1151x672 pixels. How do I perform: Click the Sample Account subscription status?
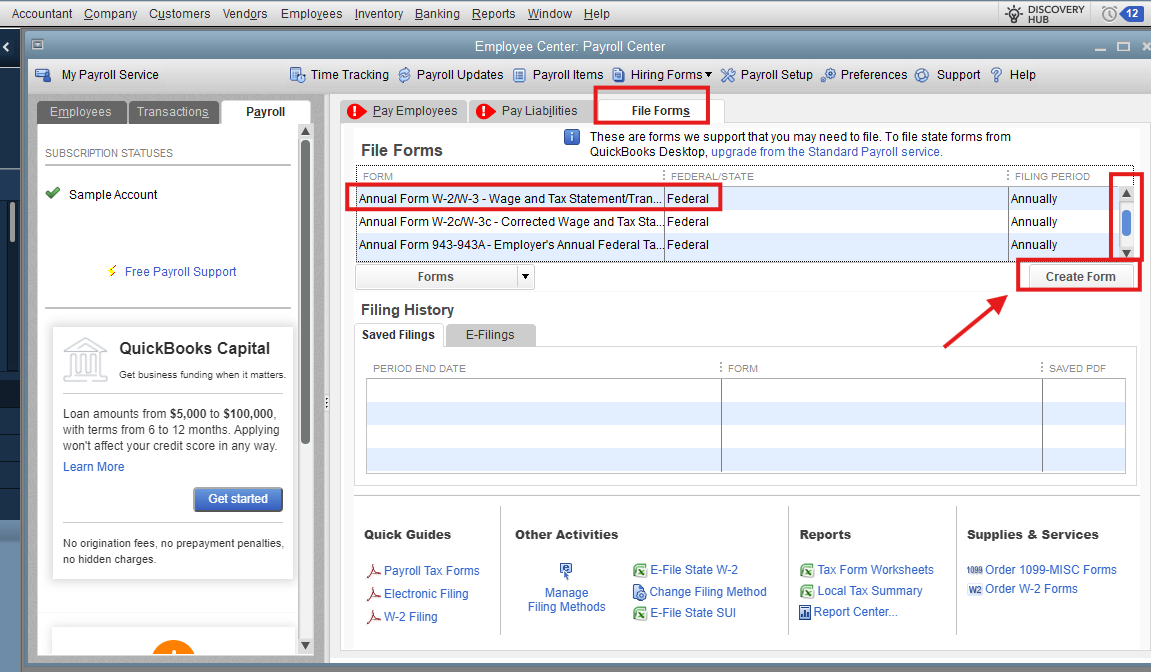click(x=113, y=195)
